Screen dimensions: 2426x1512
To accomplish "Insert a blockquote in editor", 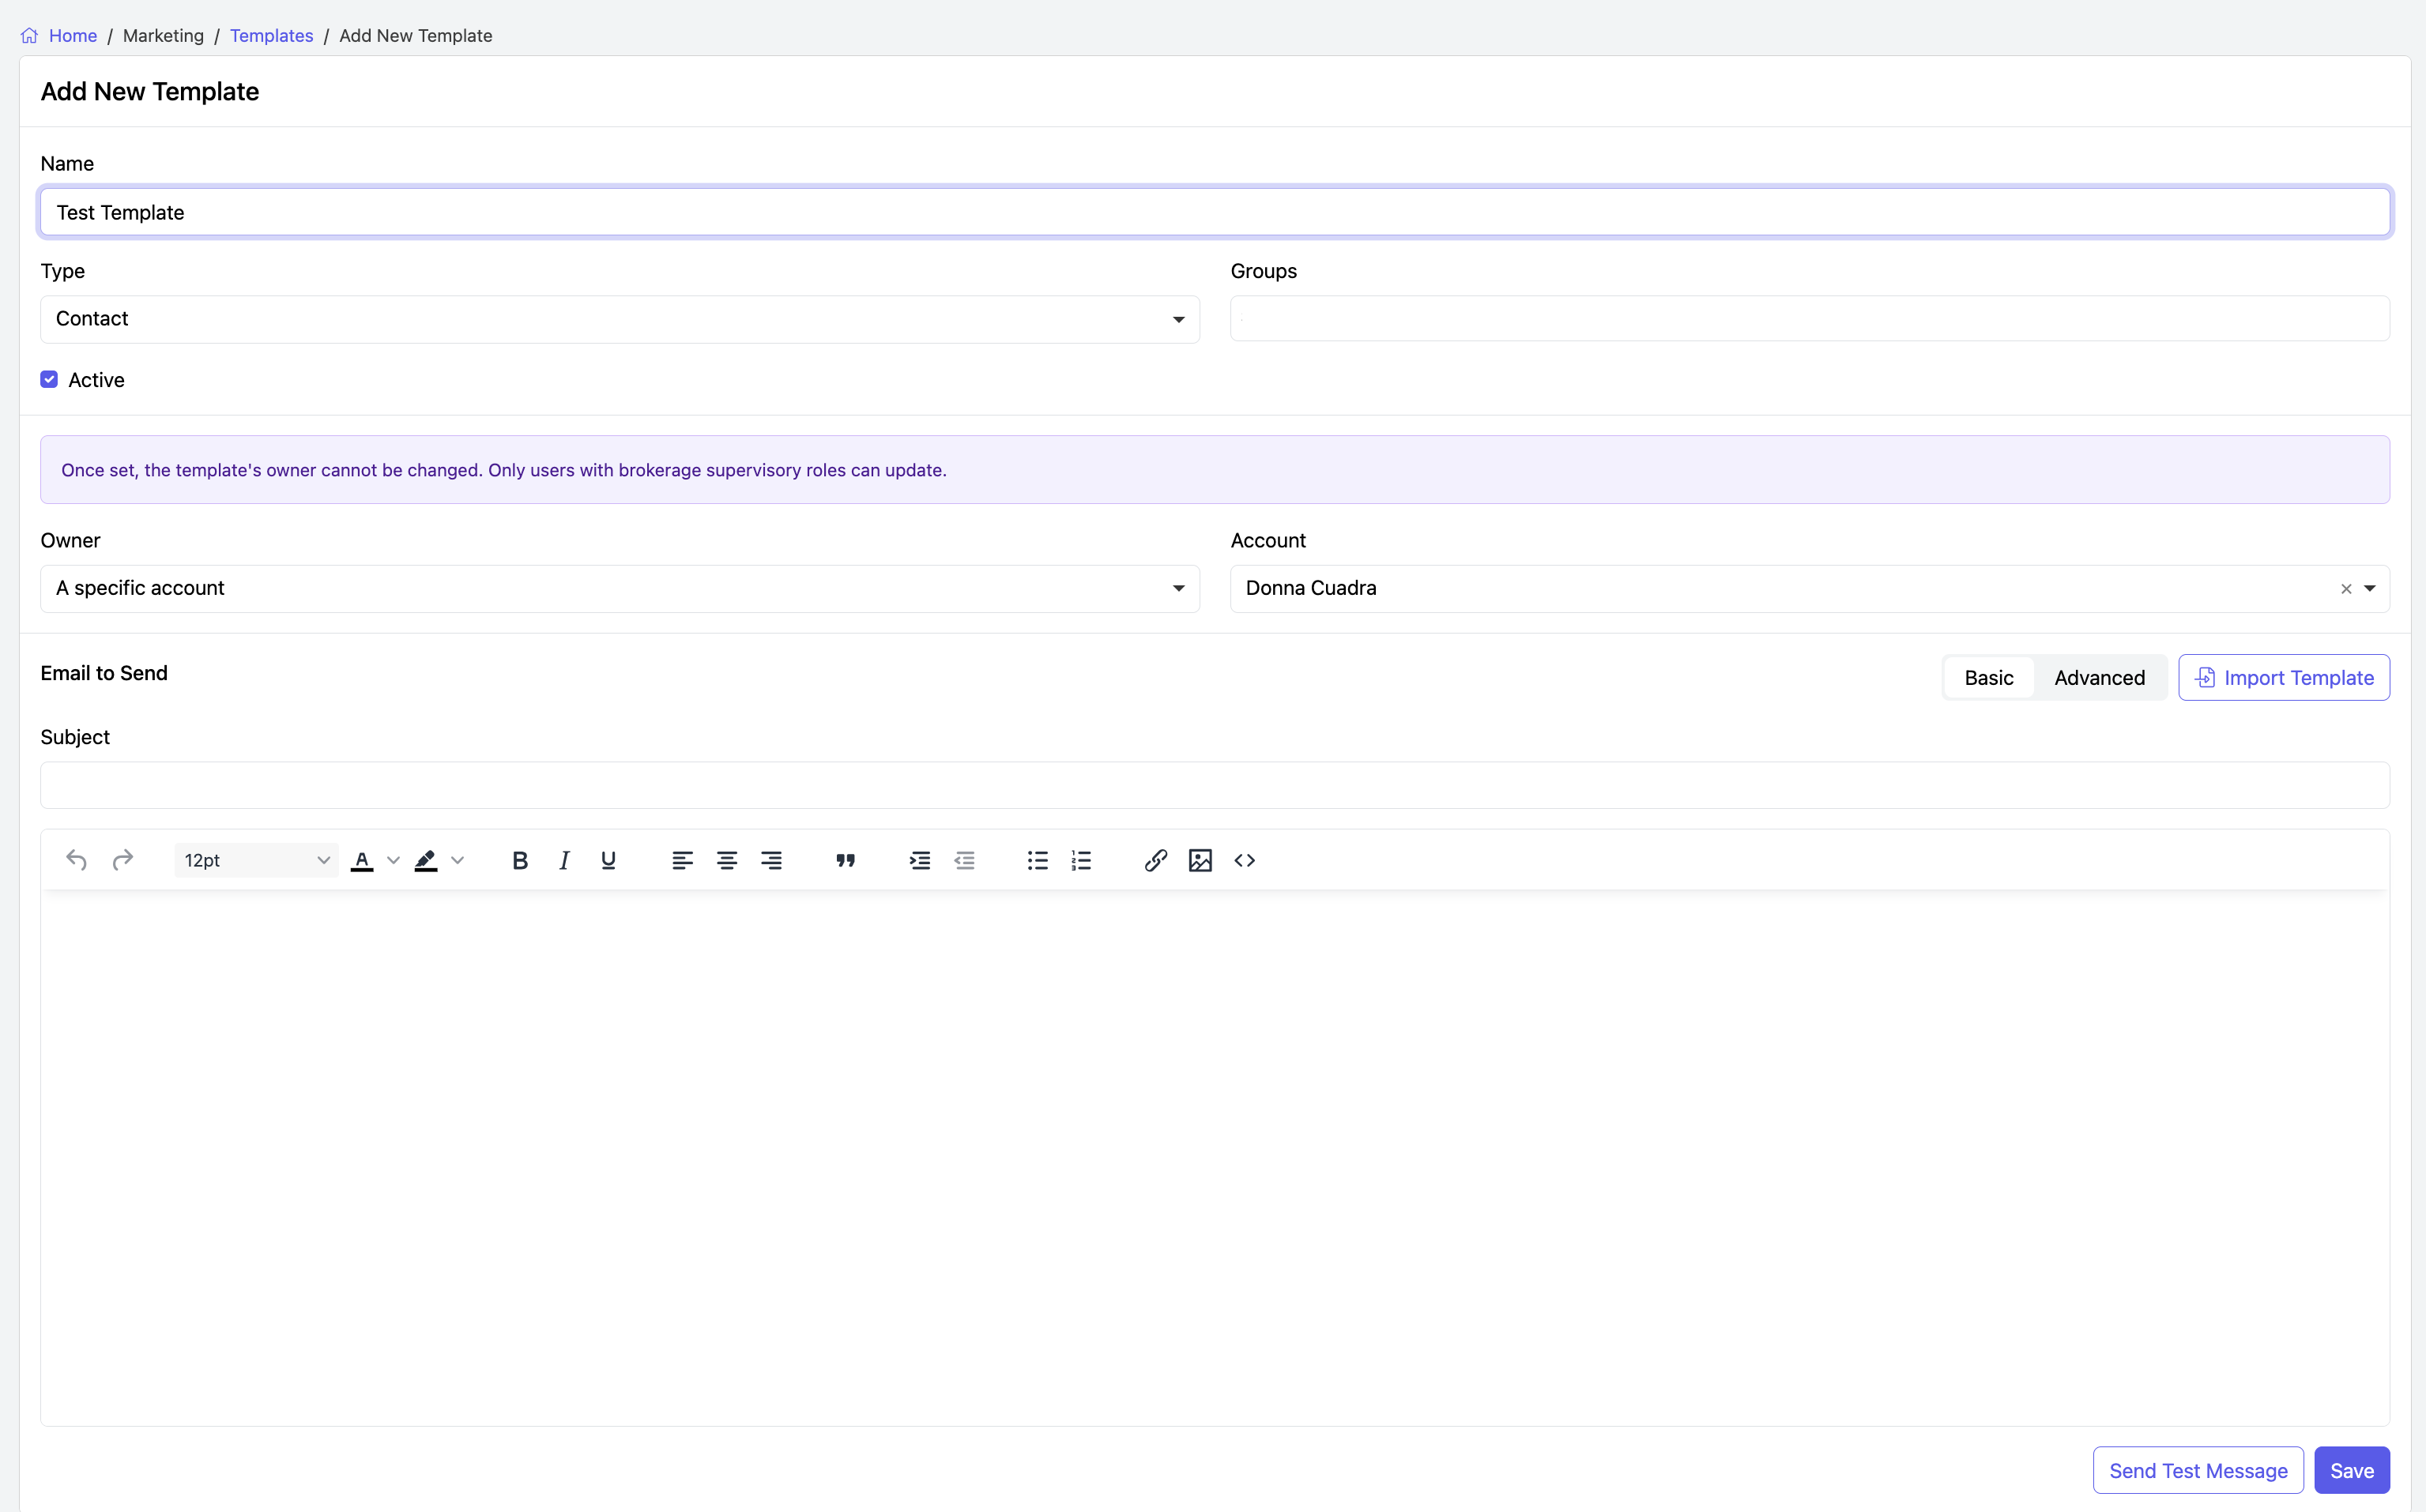I will [845, 860].
